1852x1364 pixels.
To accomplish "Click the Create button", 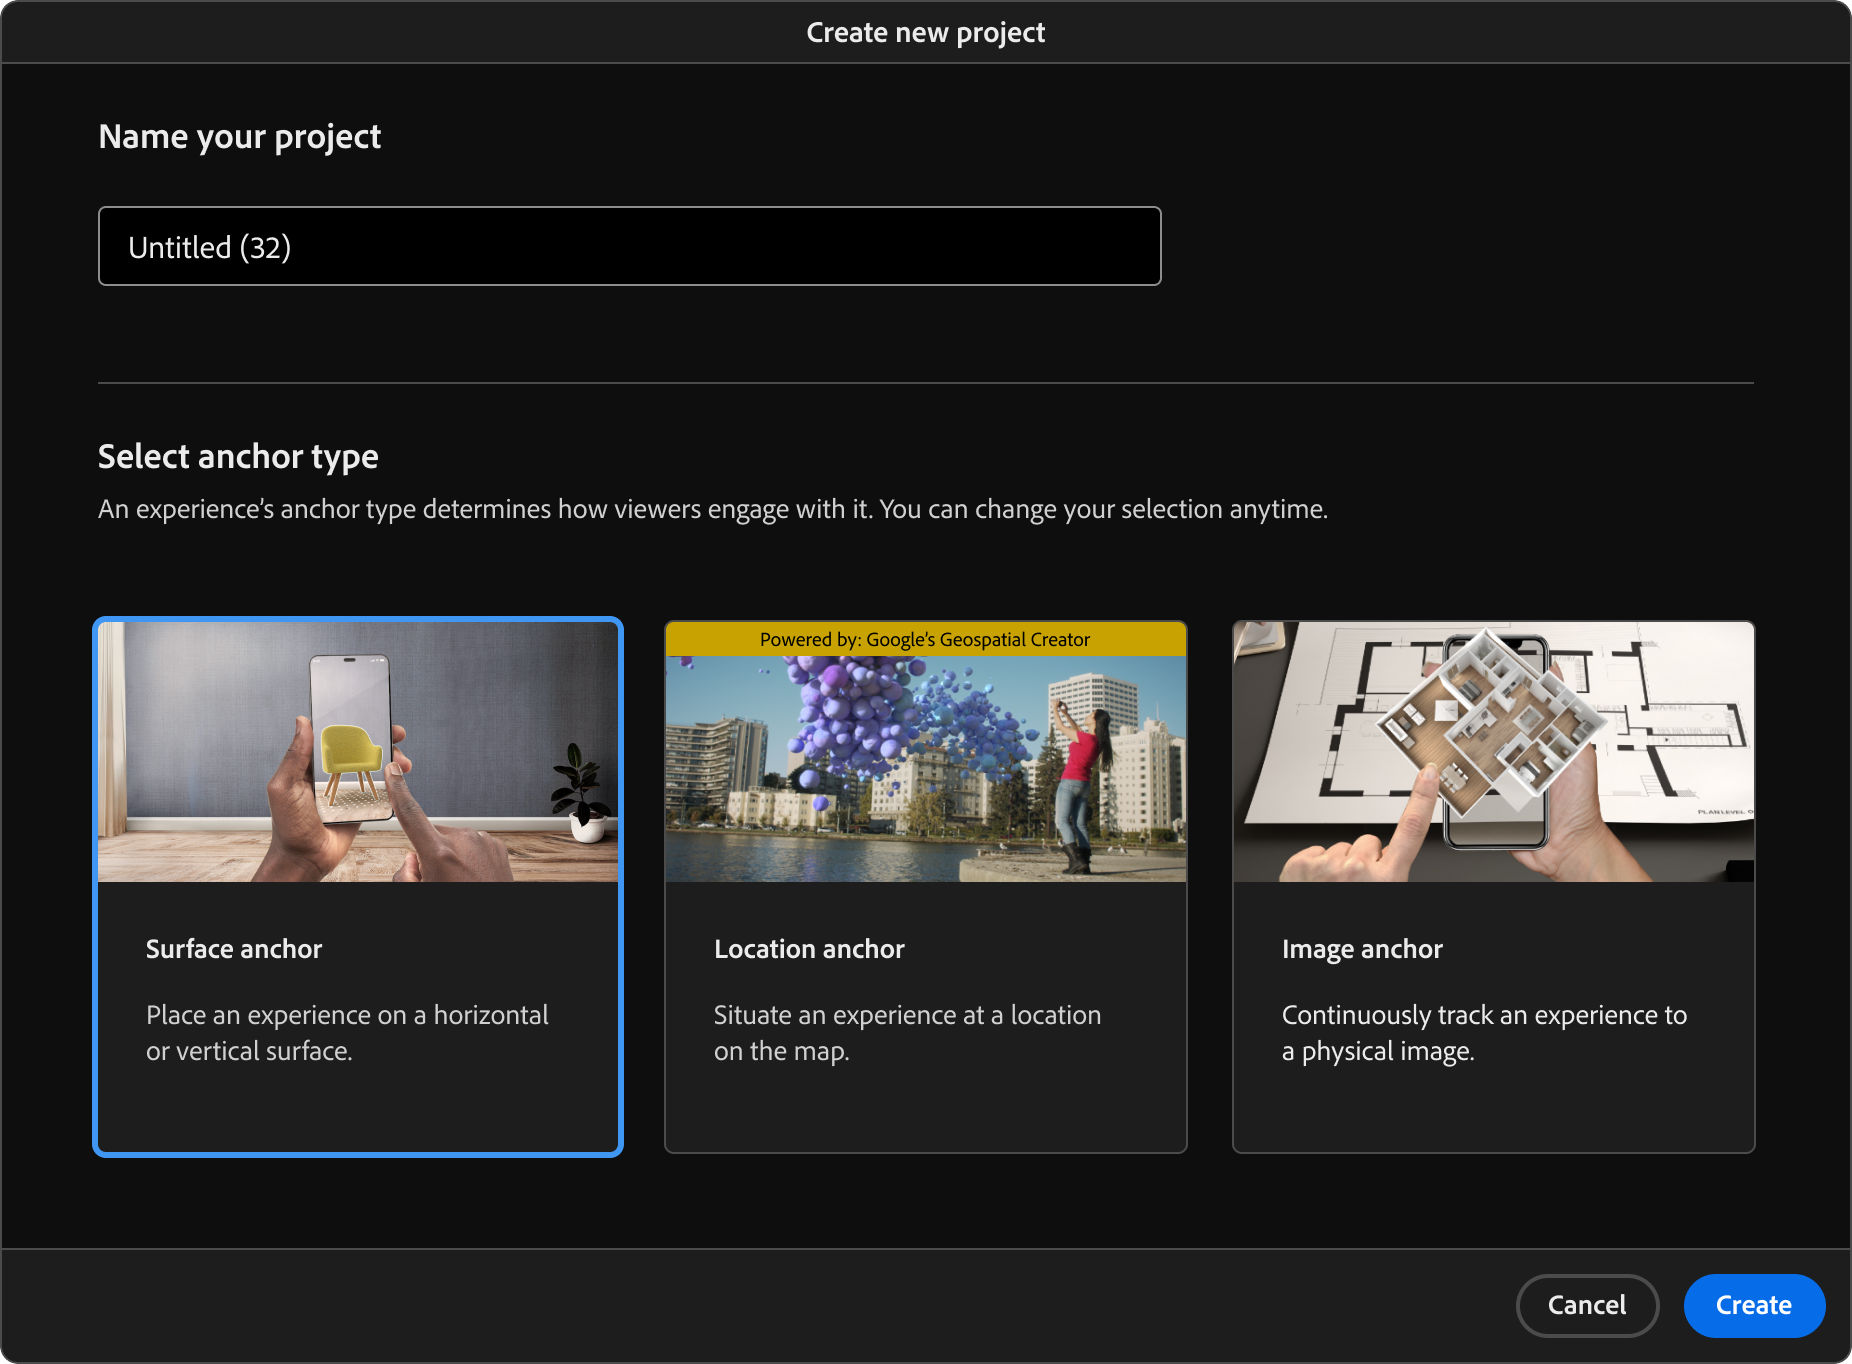I will coord(1754,1305).
